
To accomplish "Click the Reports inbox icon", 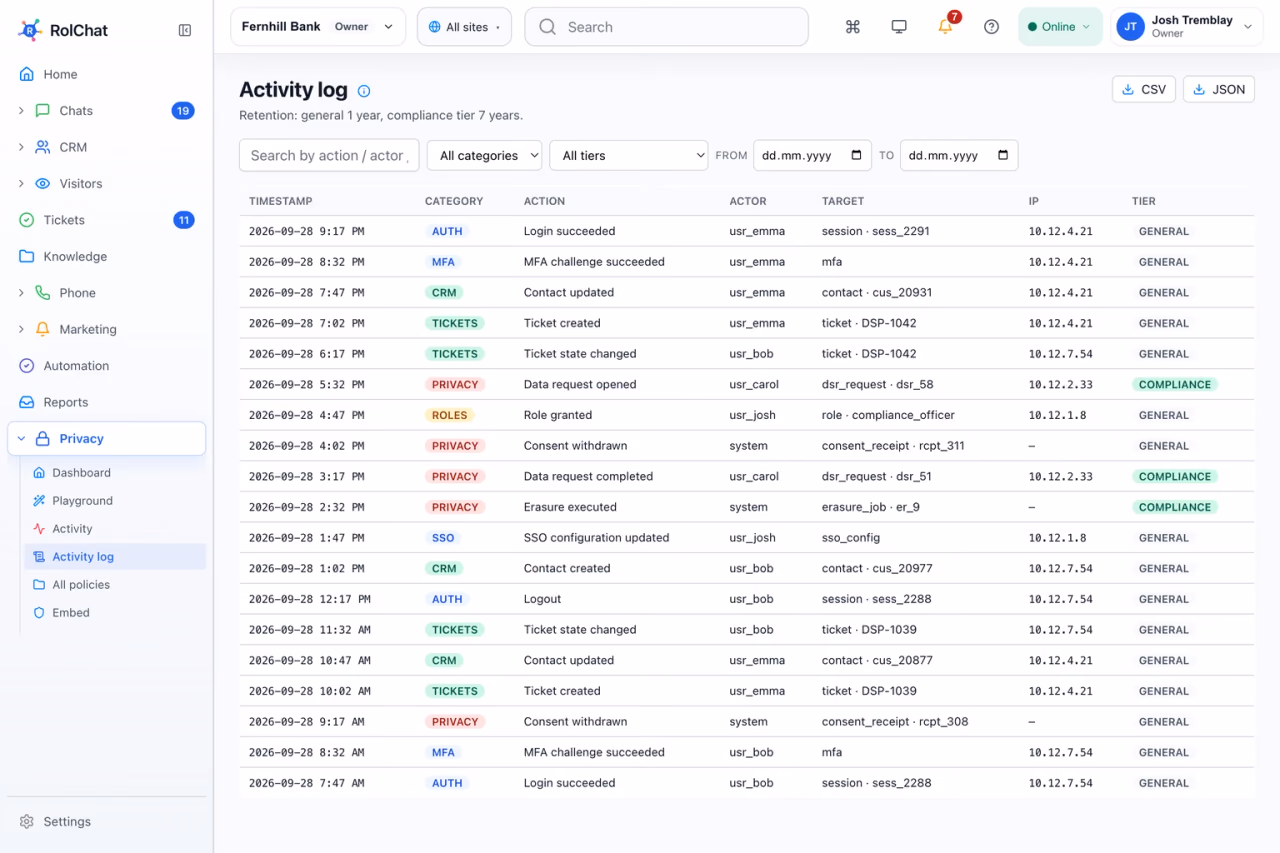I will [27, 402].
